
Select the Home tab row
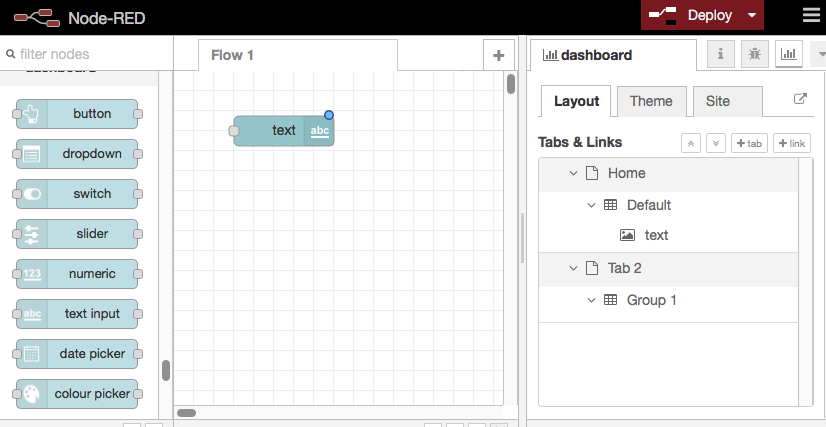tap(668, 174)
